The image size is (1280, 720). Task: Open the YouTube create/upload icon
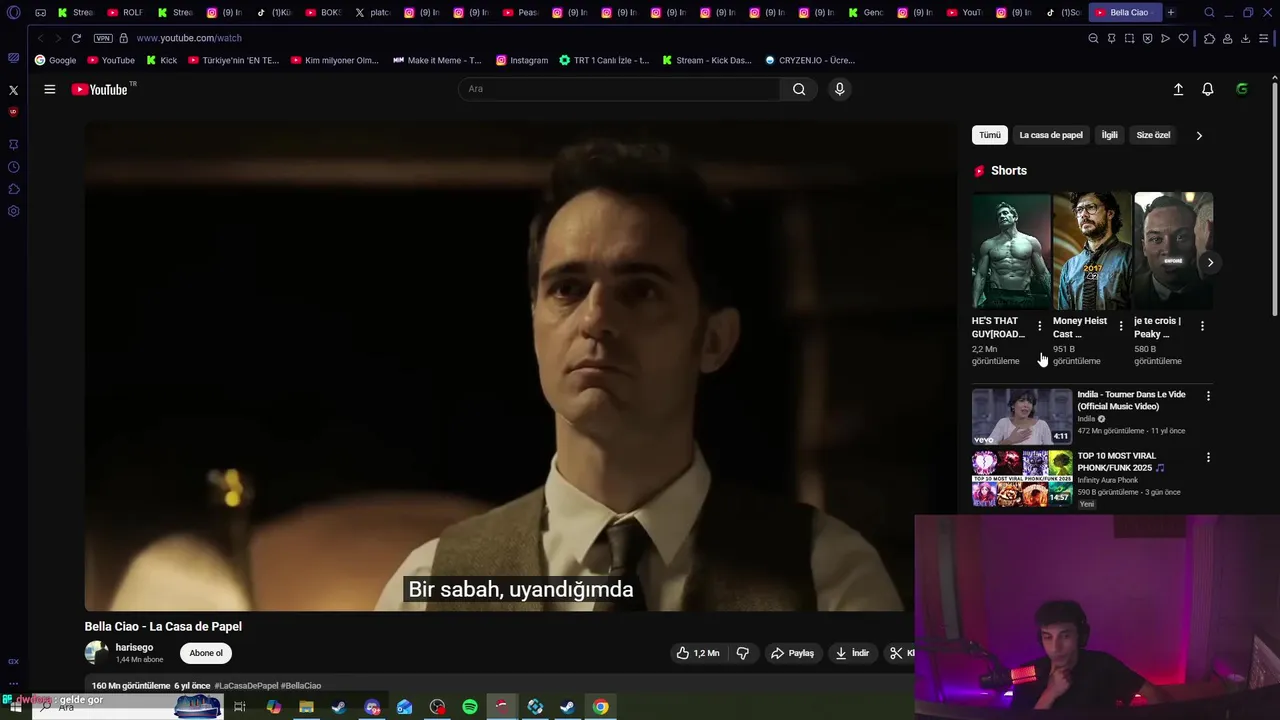pos(1178,89)
